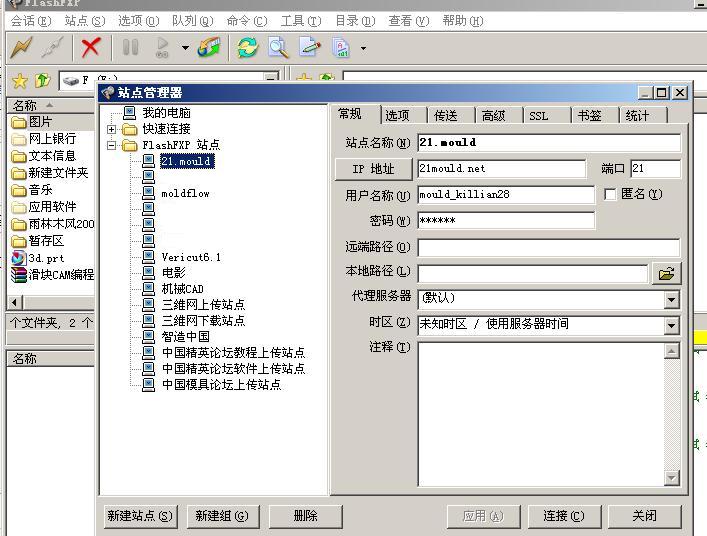The image size is (707, 536).
Task: Click the 注释 scrollbar down arrow
Action: 671,478
